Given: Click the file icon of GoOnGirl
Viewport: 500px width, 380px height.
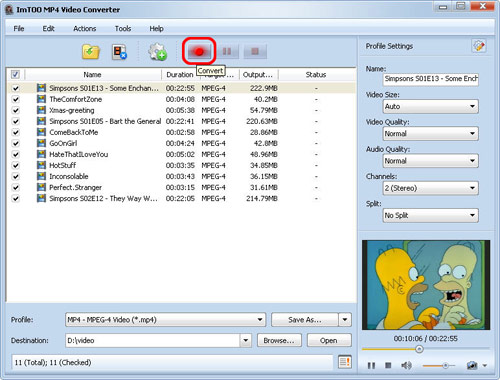Looking at the screenshot, I should (41, 143).
